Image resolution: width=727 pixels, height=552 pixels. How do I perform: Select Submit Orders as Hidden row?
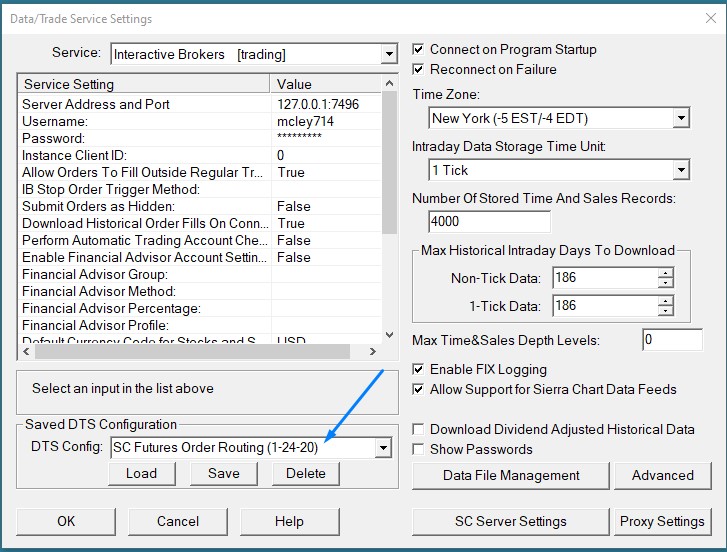tap(200, 206)
